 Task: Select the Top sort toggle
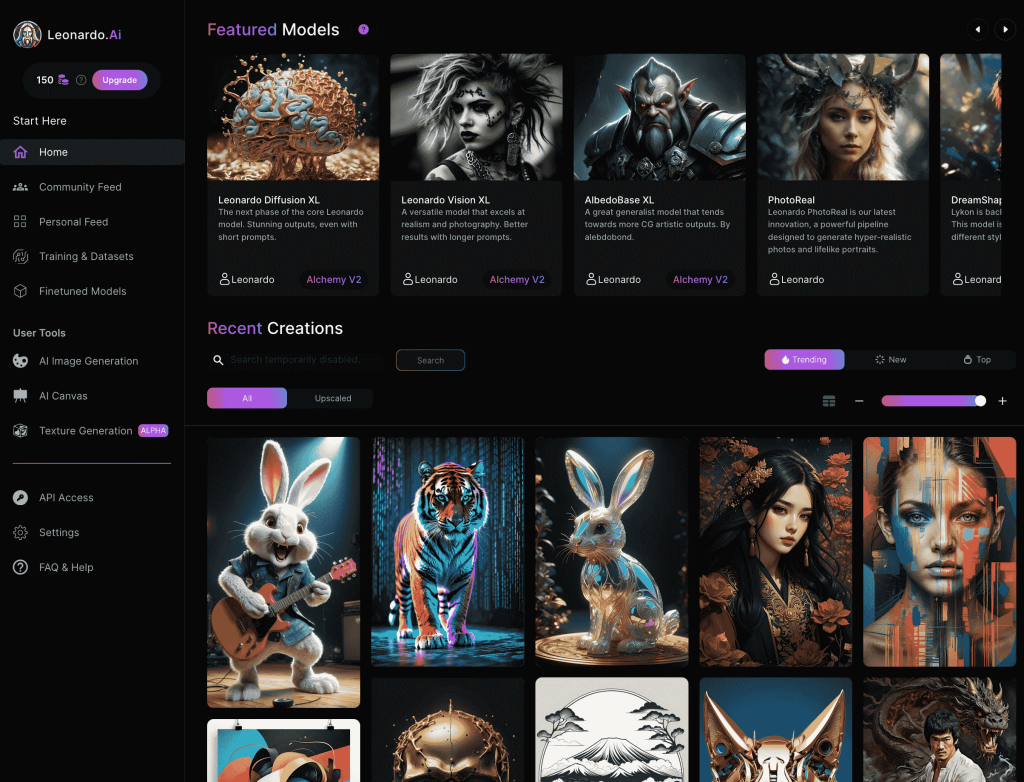(x=977, y=359)
